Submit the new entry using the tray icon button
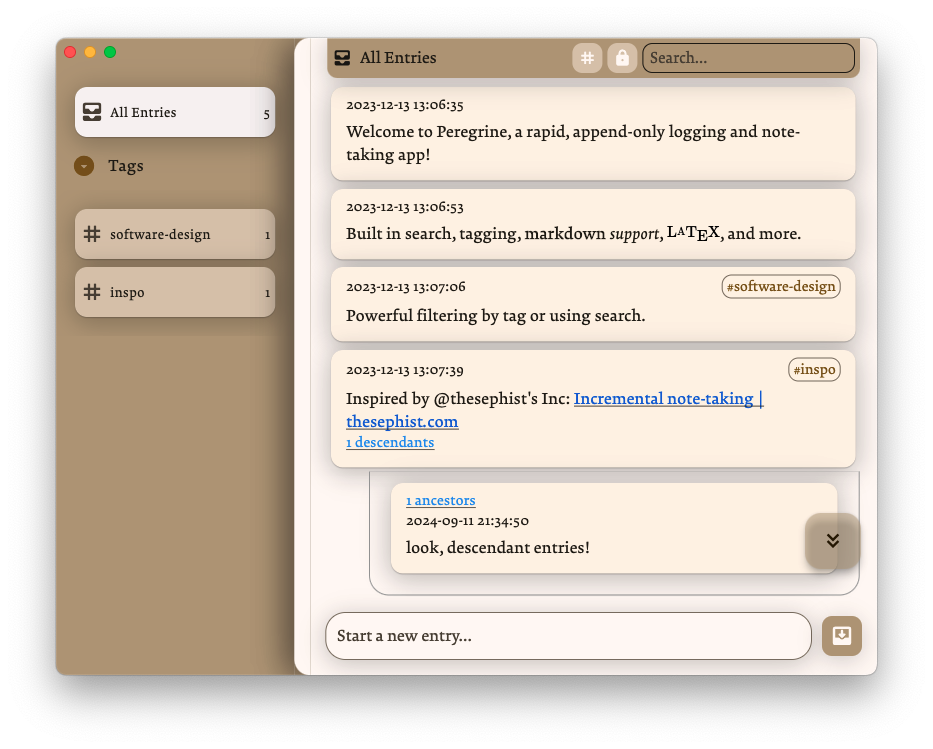This screenshot has height=749, width=933. pyautogui.click(x=841, y=635)
